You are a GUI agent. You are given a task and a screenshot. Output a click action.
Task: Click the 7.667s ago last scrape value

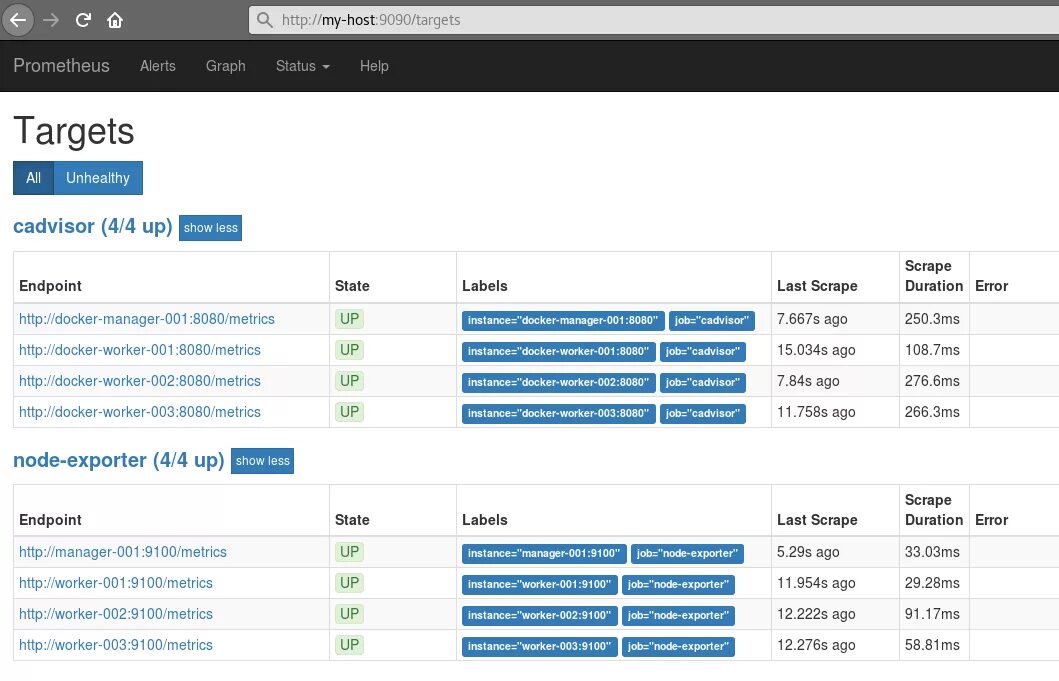click(812, 319)
